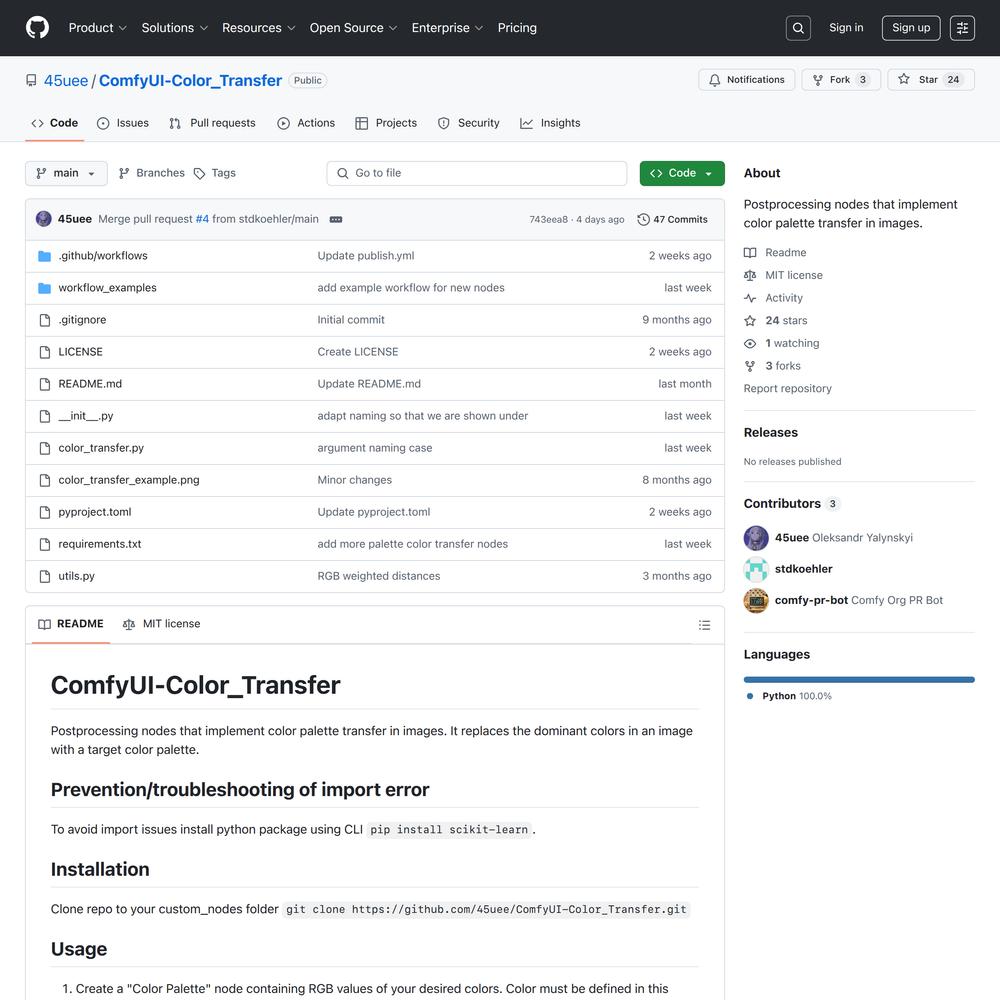Click the Notifications bell icon
This screenshot has height=1000, width=1000.
[715, 80]
